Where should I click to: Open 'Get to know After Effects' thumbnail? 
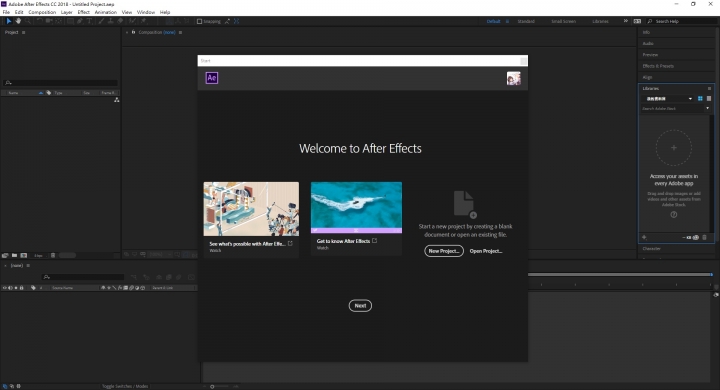356,207
